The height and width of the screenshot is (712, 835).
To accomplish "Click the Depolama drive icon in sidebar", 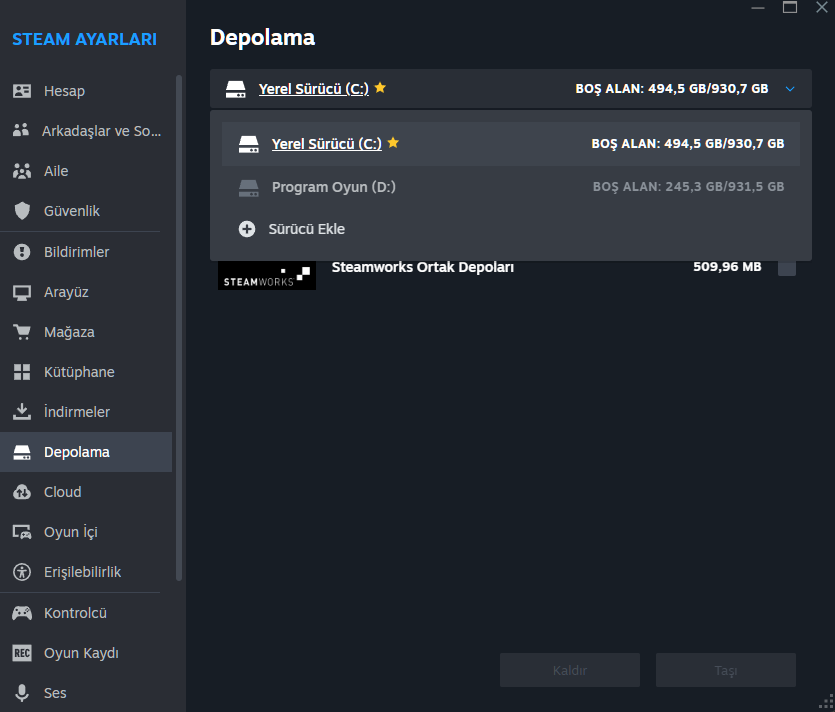I will click(22, 452).
